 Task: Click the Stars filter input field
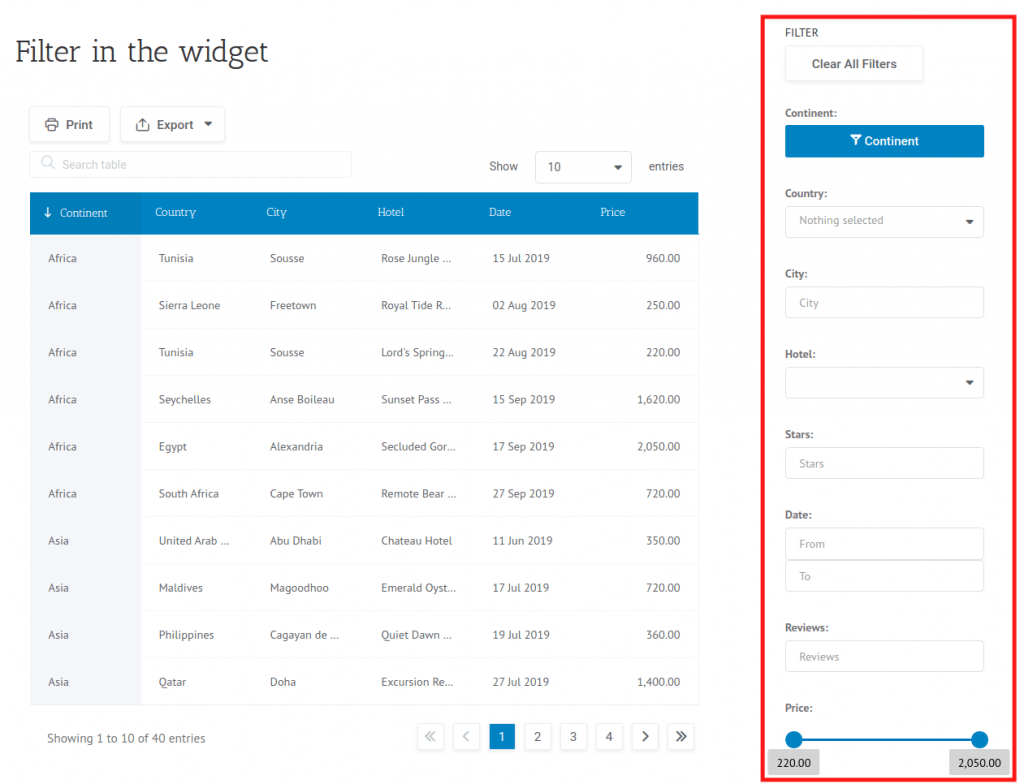tap(884, 462)
